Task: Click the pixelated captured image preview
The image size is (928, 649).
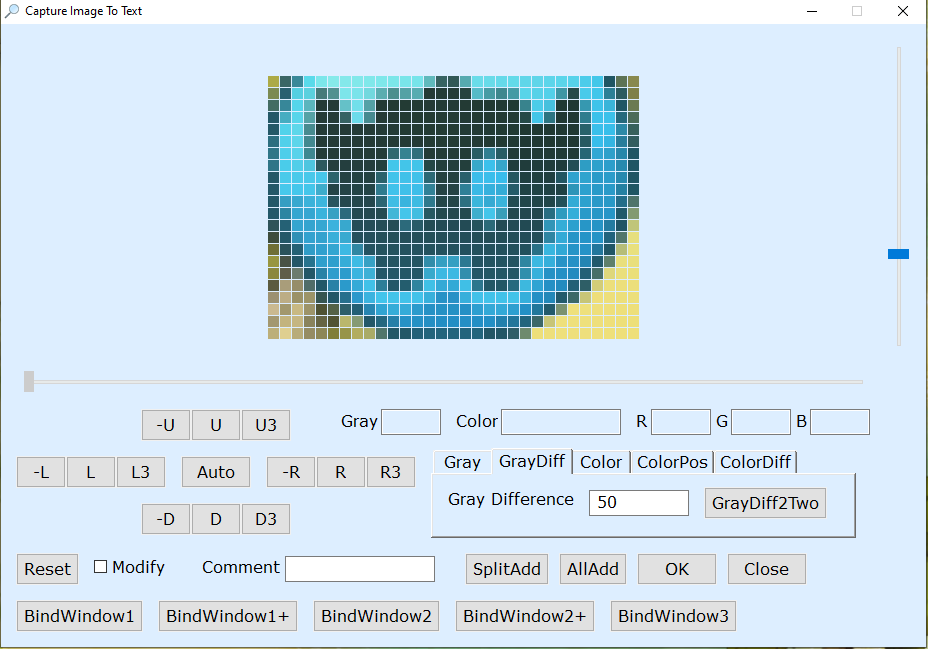Action: point(453,207)
